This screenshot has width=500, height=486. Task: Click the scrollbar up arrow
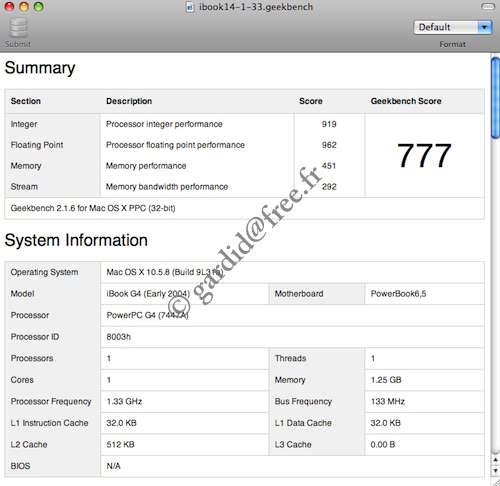click(495, 460)
